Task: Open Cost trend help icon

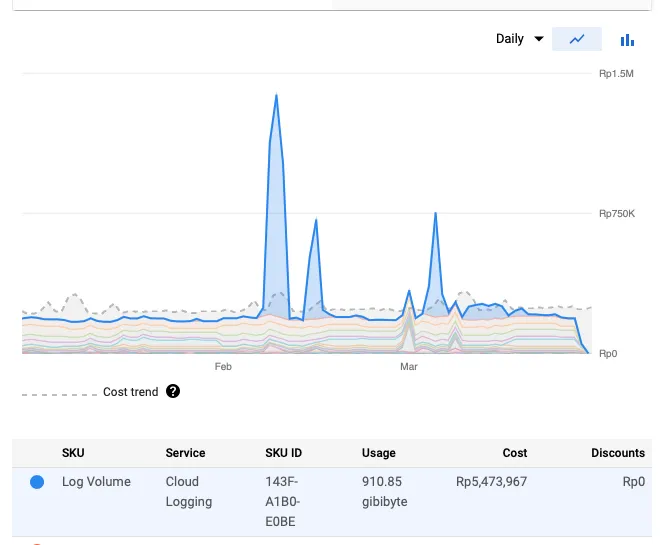Action: 173,392
